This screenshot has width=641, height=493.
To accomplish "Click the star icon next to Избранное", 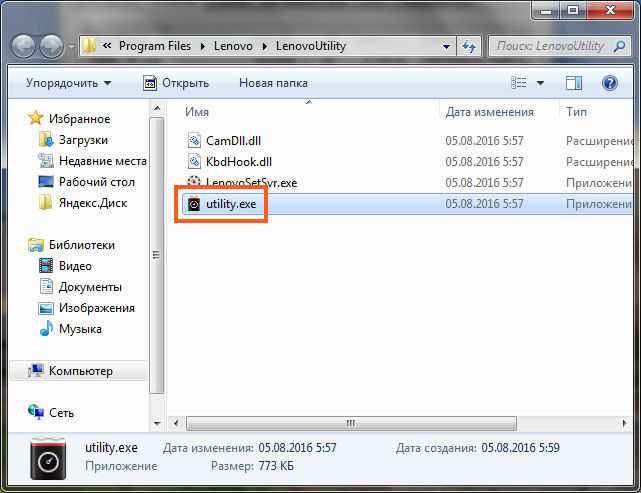I will coord(36,118).
